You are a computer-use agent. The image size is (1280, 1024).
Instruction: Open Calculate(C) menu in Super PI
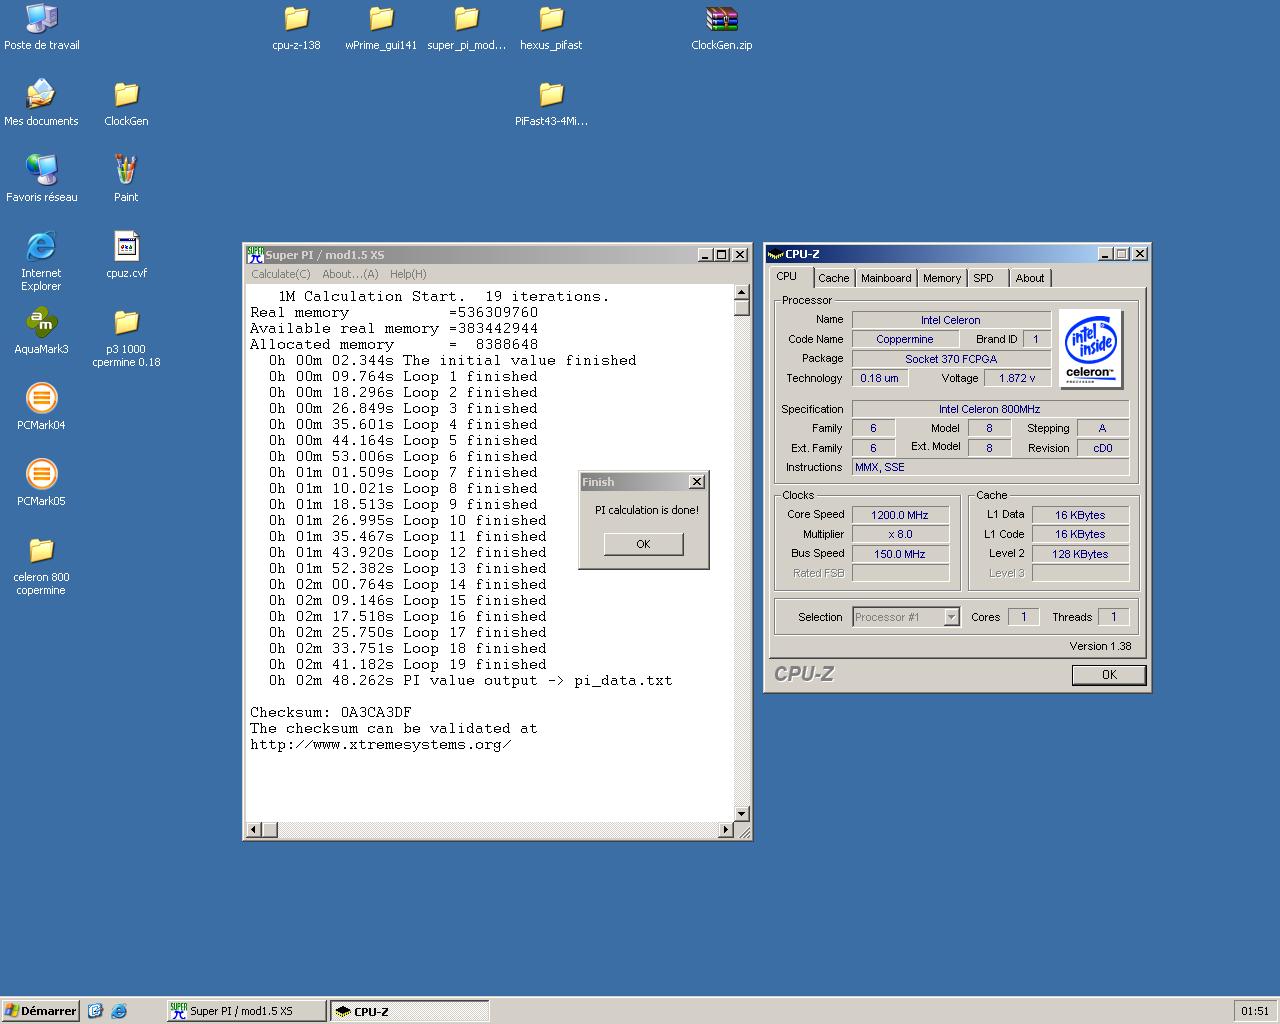pyautogui.click(x=280, y=274)
